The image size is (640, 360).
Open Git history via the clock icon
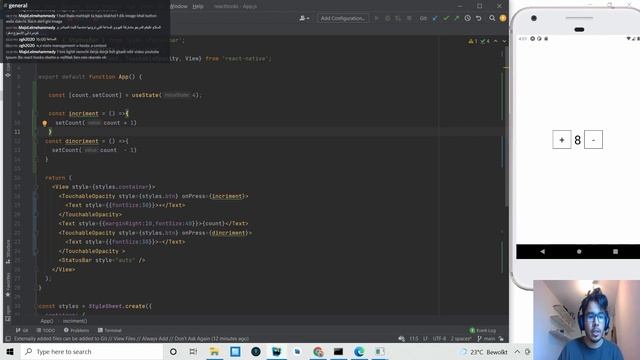468,18
